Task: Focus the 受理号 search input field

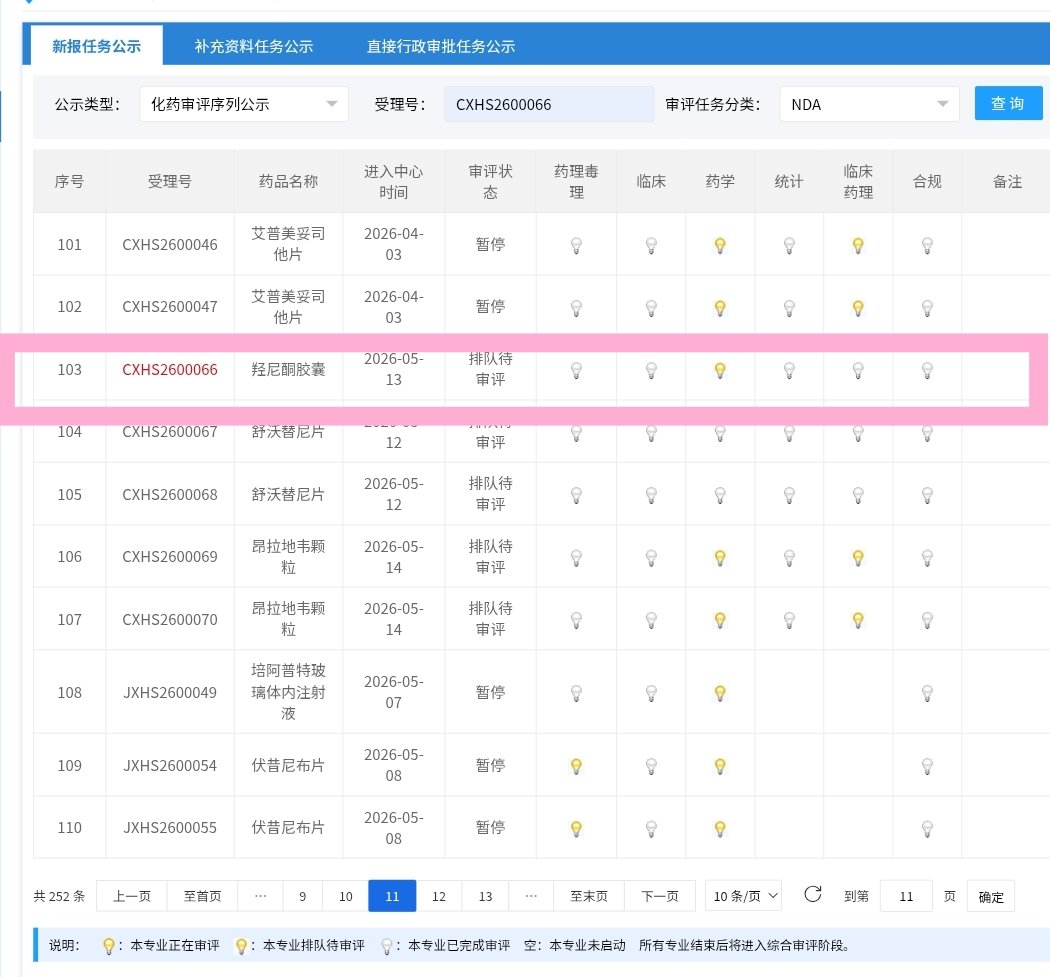Action: 549,104
